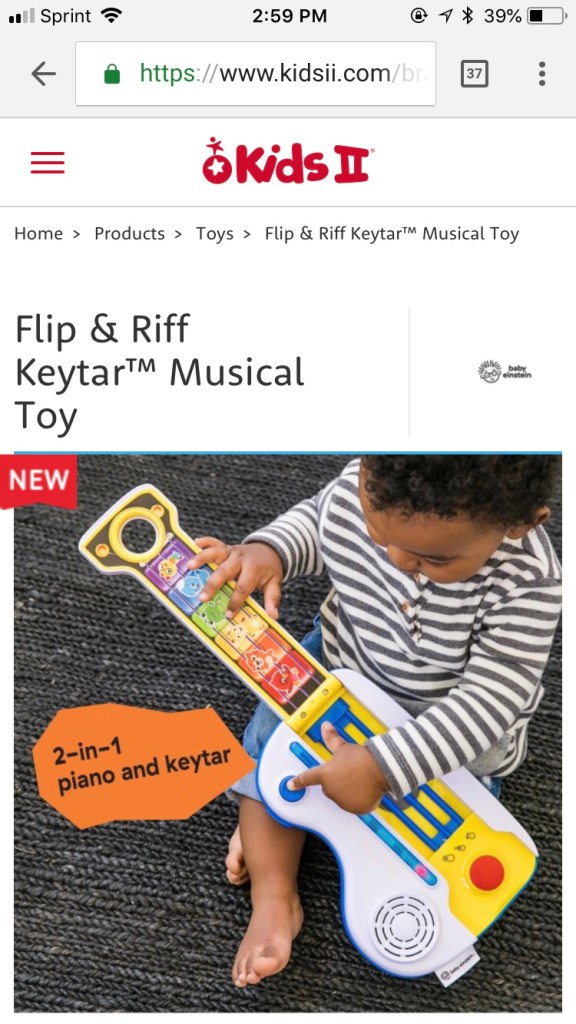Viewport: 576px width, 1024px height.
Task: Tap the Kids II logo
Action: pyautogui.click(x=288, y=161)
